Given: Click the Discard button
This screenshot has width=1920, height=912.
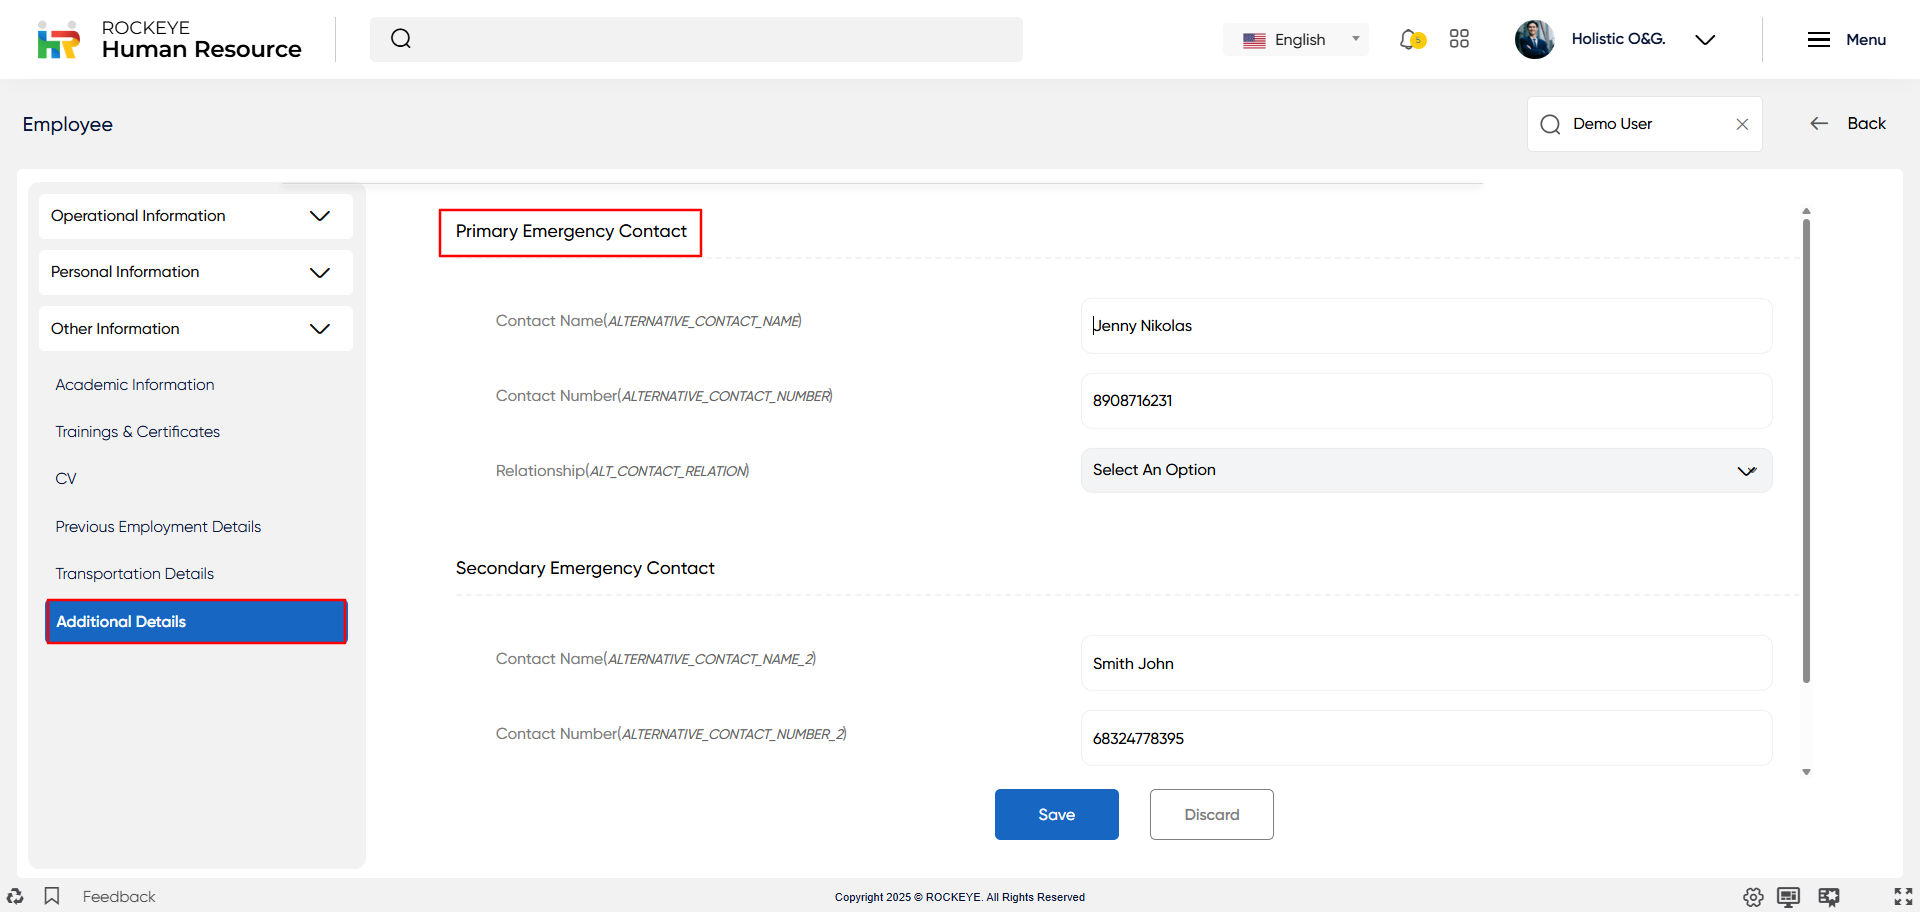Looking at the screenshot, I should point(1211,814).
